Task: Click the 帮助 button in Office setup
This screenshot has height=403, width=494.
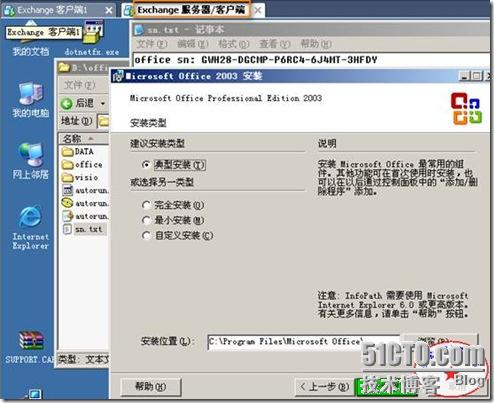Action: click(x=151, y=387)
